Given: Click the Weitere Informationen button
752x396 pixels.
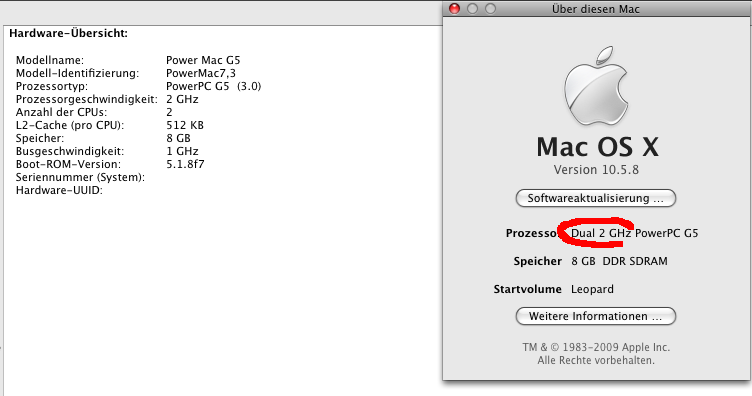Looking at the screenshot, I should (x=596, y=316).
